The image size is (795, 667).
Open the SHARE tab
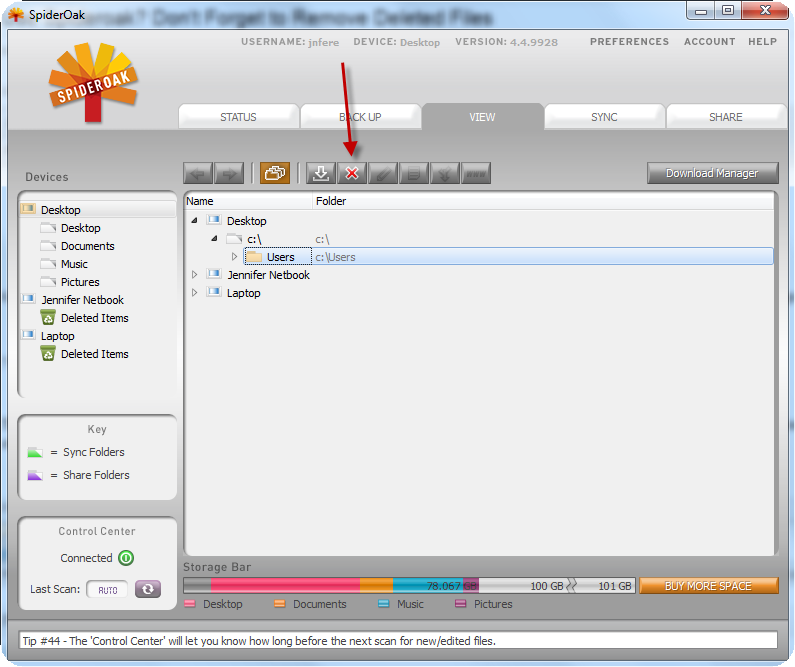(x=726, y=117)
